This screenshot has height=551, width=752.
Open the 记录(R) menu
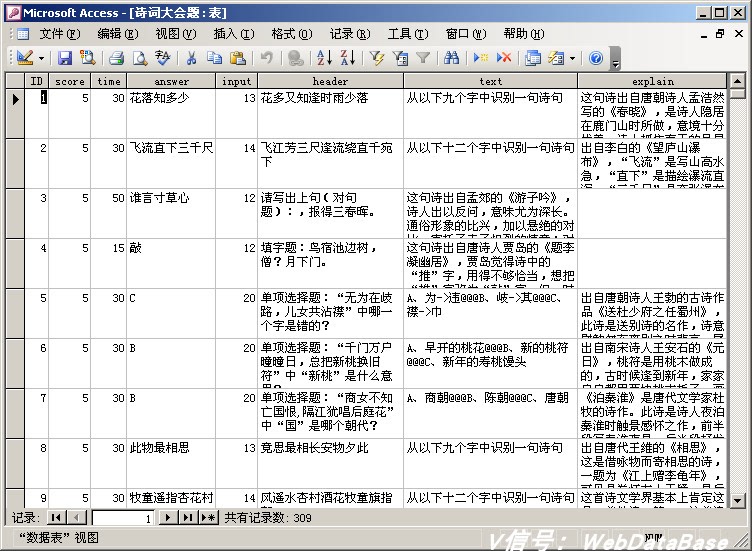tap(350, 34)
